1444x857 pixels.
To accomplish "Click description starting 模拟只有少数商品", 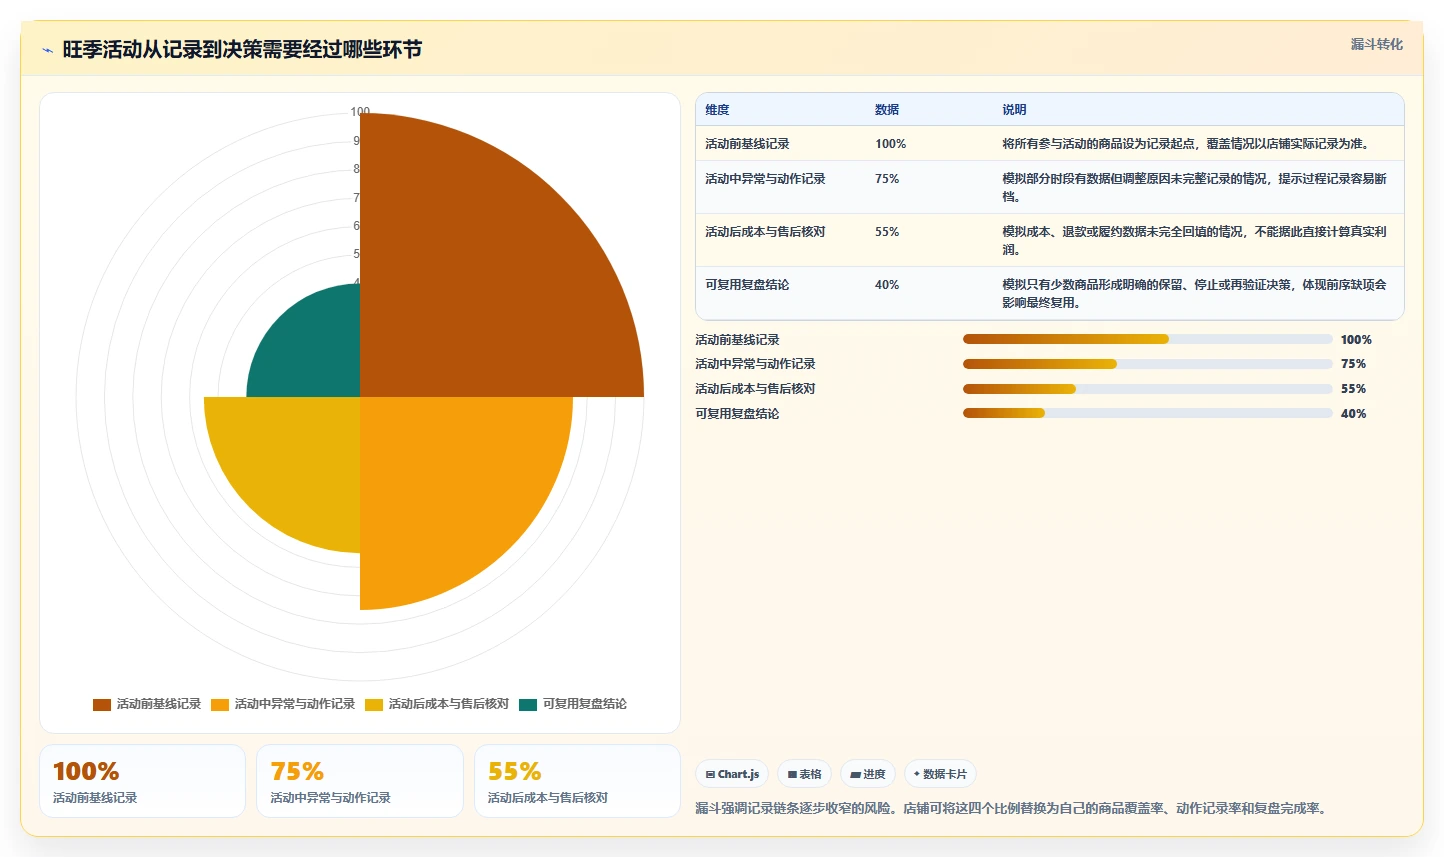I will 1194,294.
